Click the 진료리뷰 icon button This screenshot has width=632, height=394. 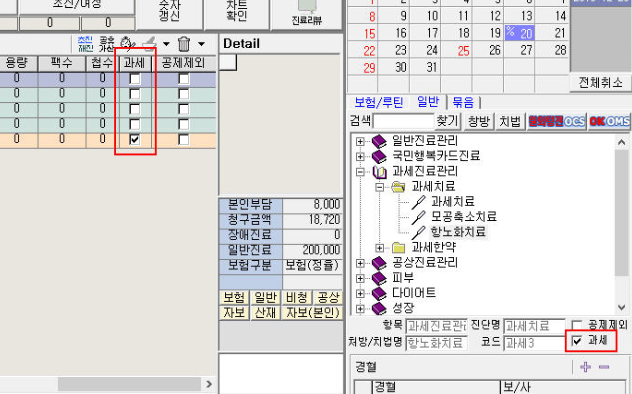307,14
